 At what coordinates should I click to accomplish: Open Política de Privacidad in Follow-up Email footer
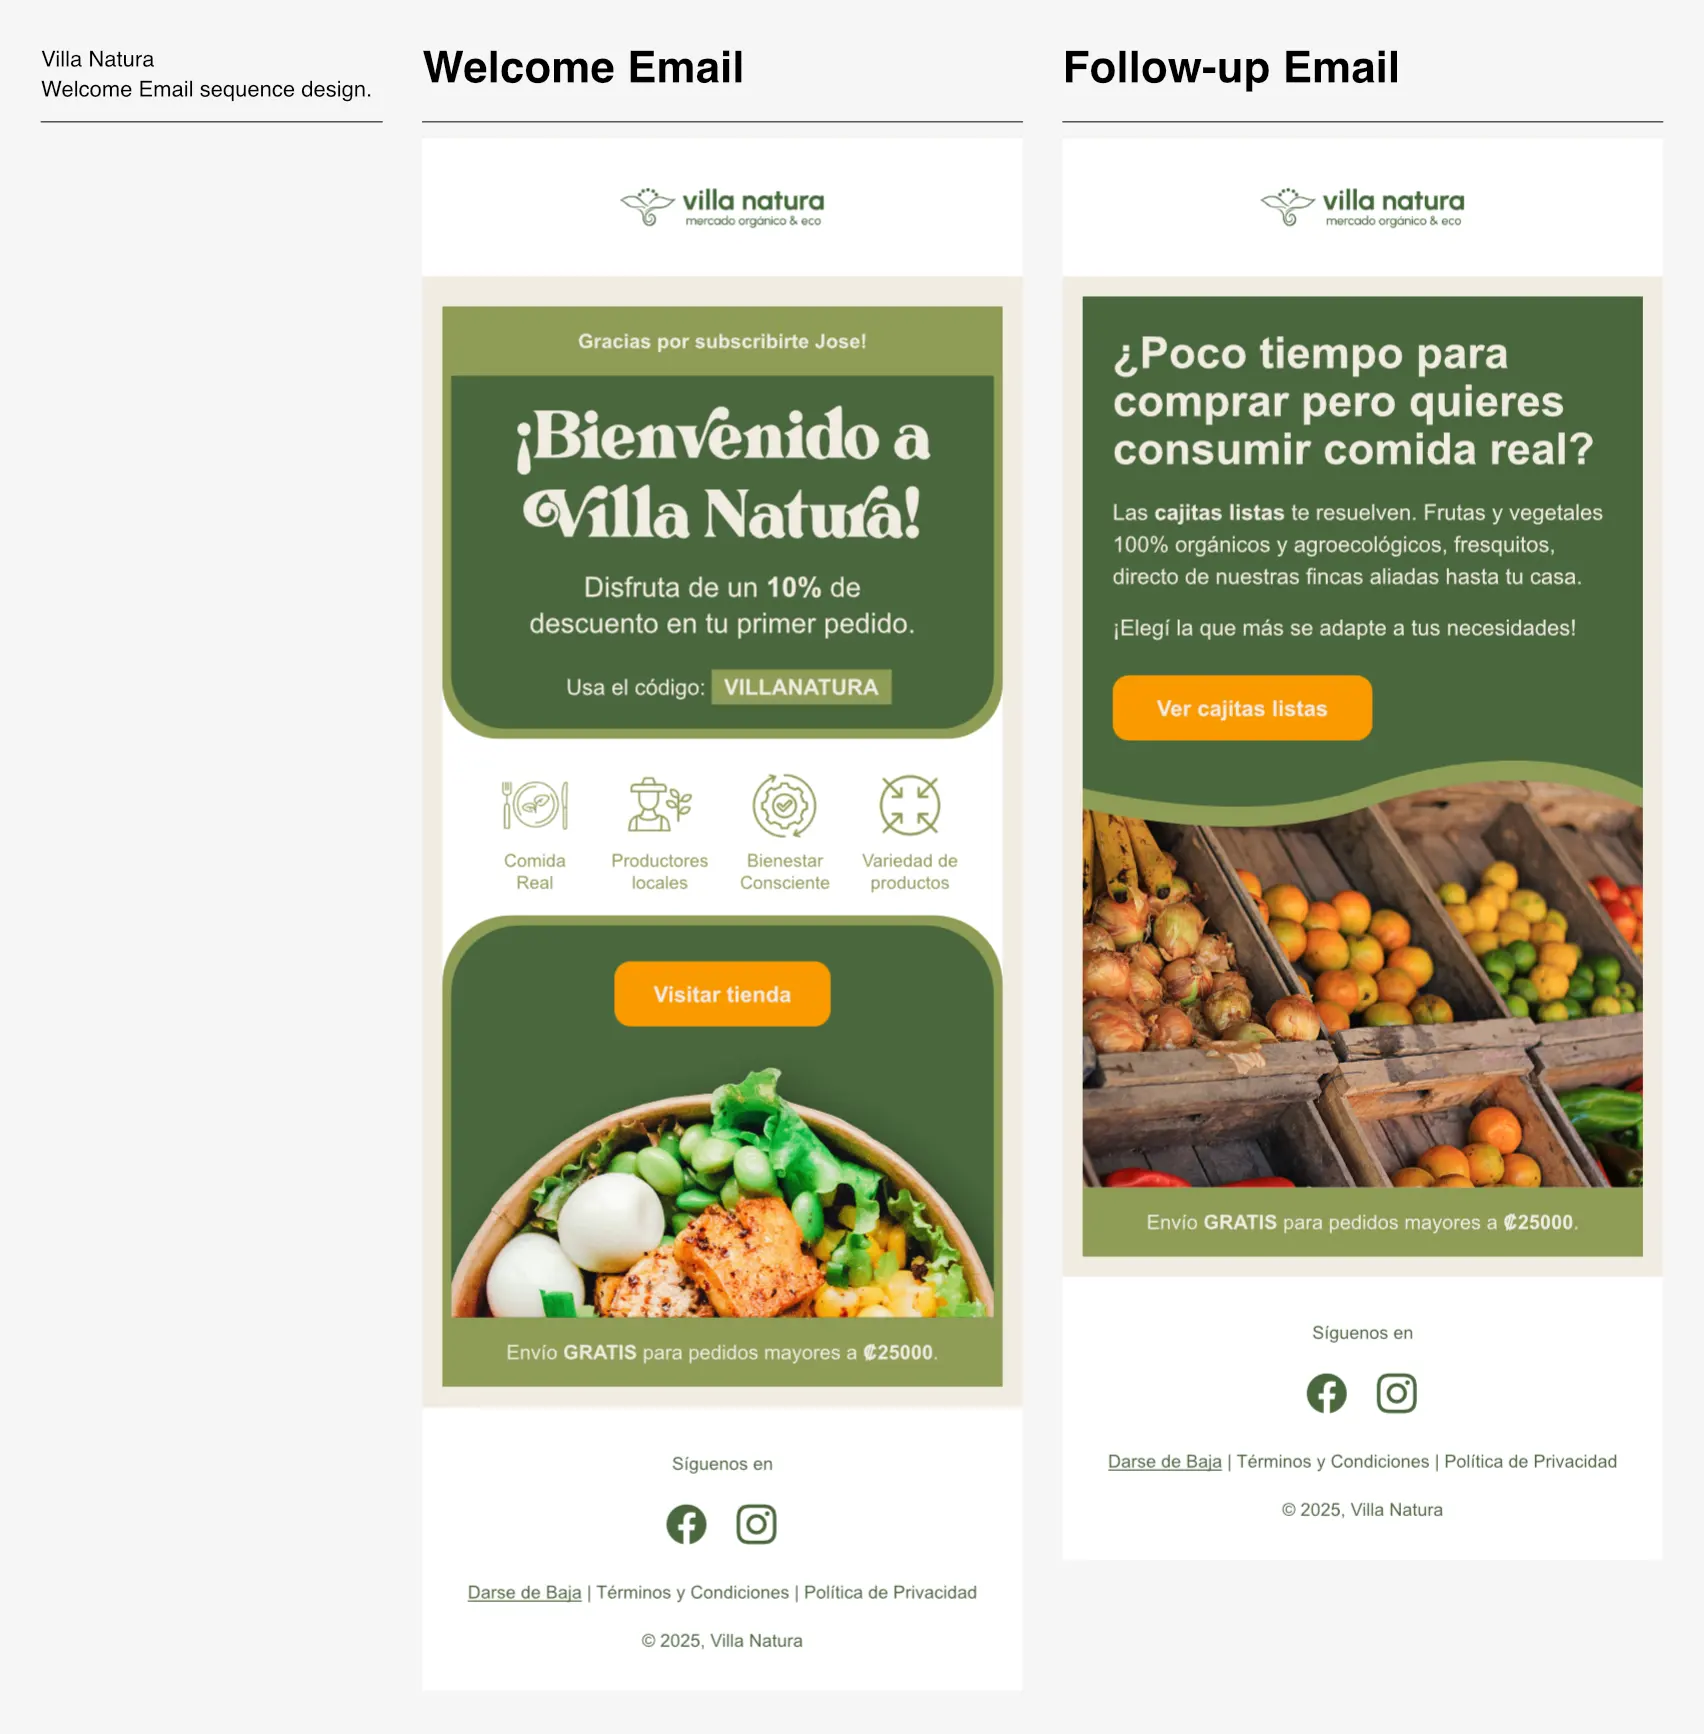pyautogui.click(x=1530, y=1461)
